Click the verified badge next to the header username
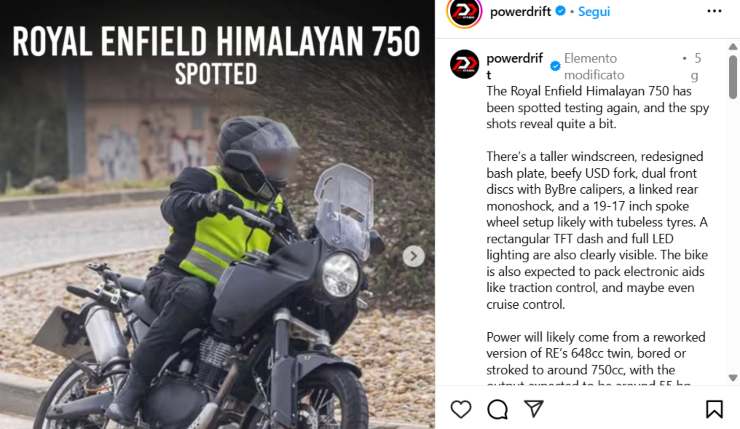 [x=560, y=11]
